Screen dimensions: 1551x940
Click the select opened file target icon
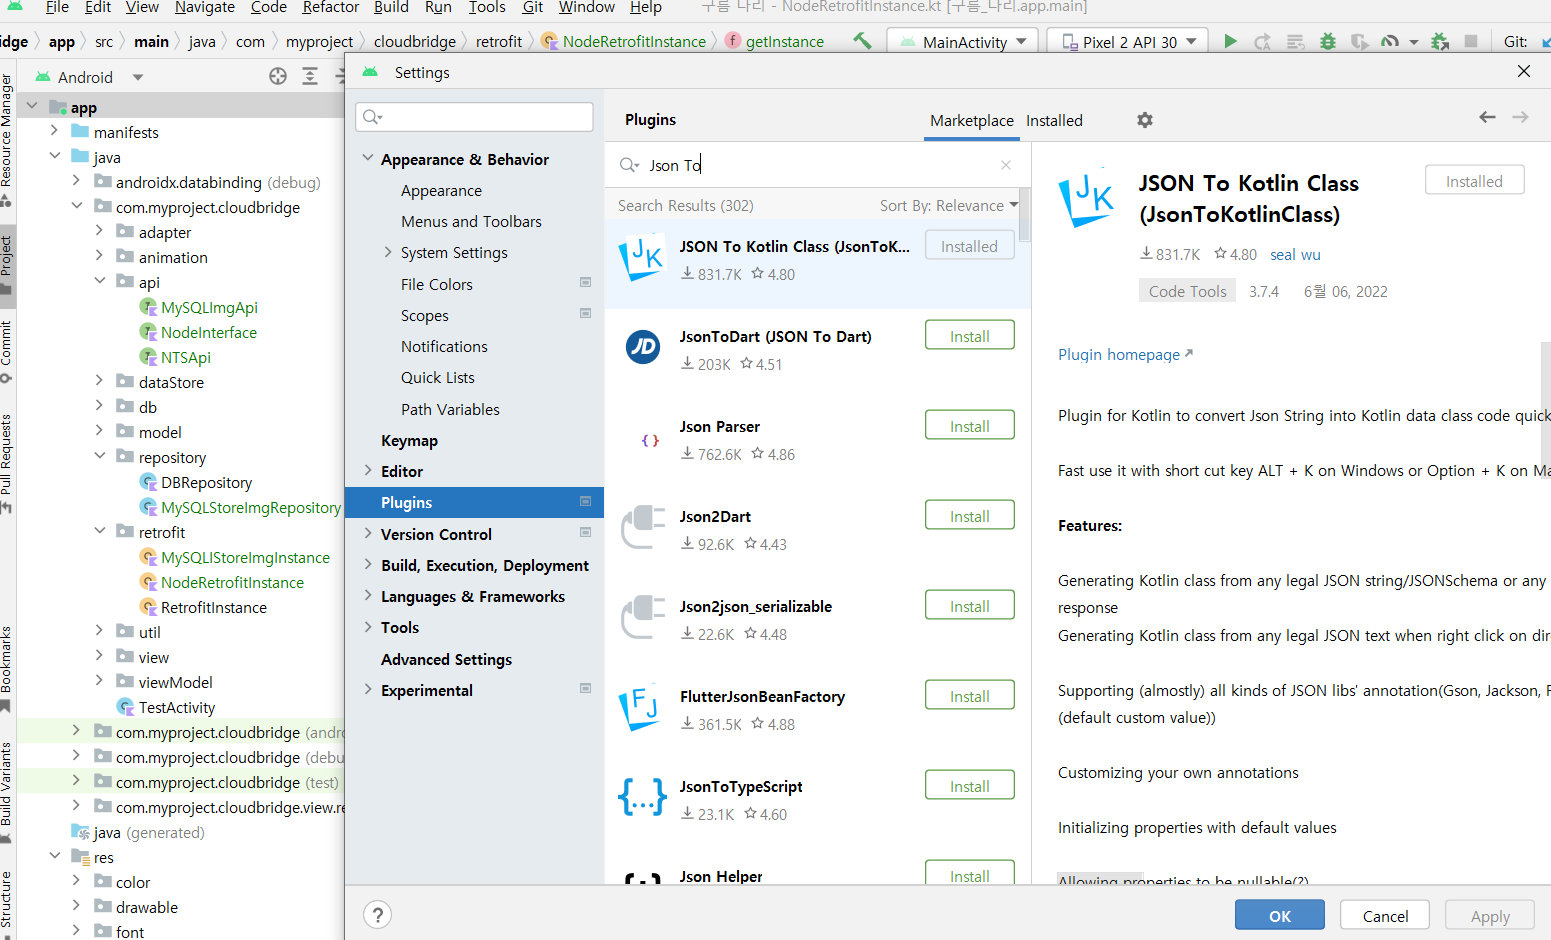278,77
